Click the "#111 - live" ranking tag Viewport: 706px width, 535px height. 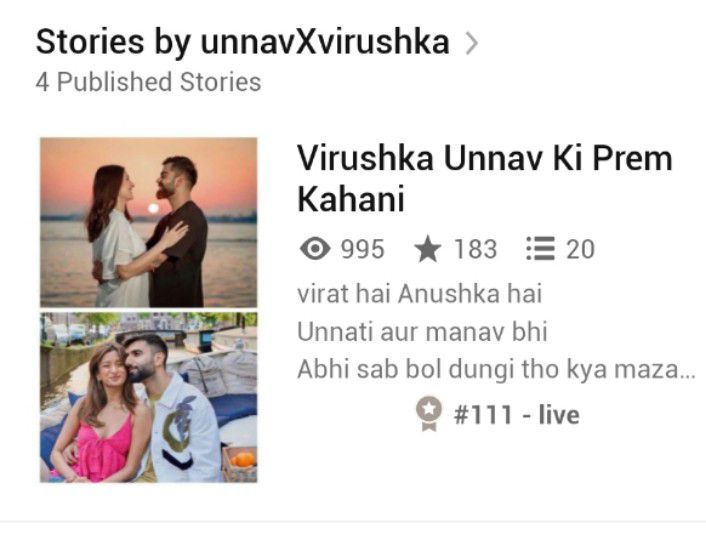(x=516, y=415)
